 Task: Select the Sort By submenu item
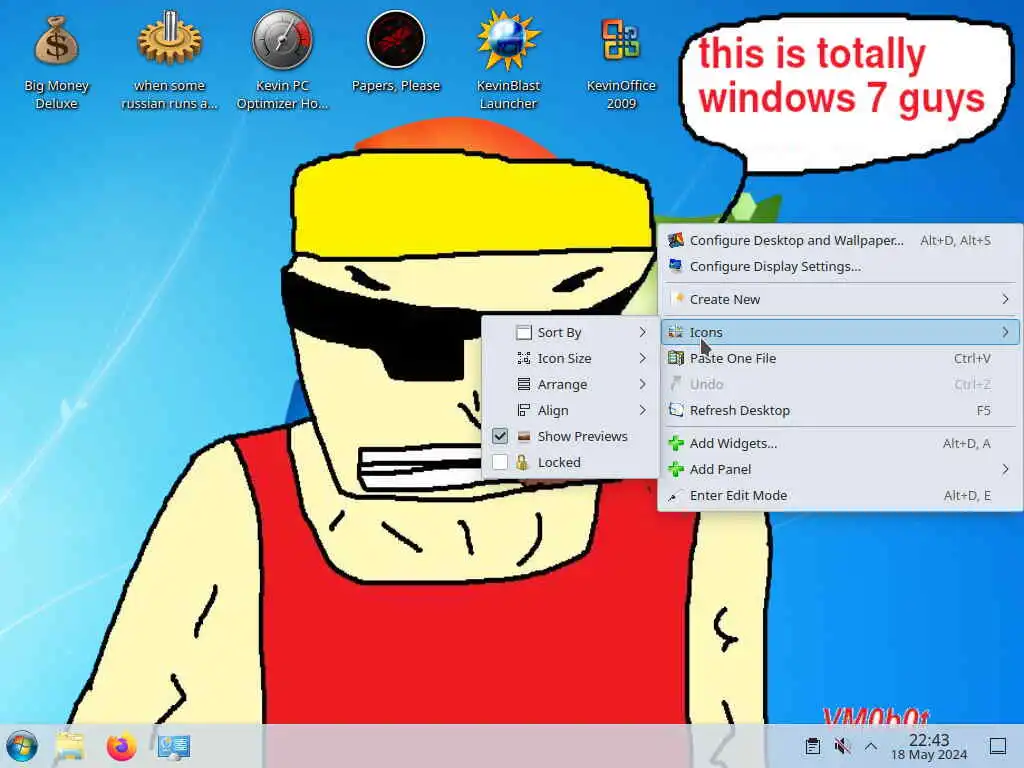tap(570, 332)
